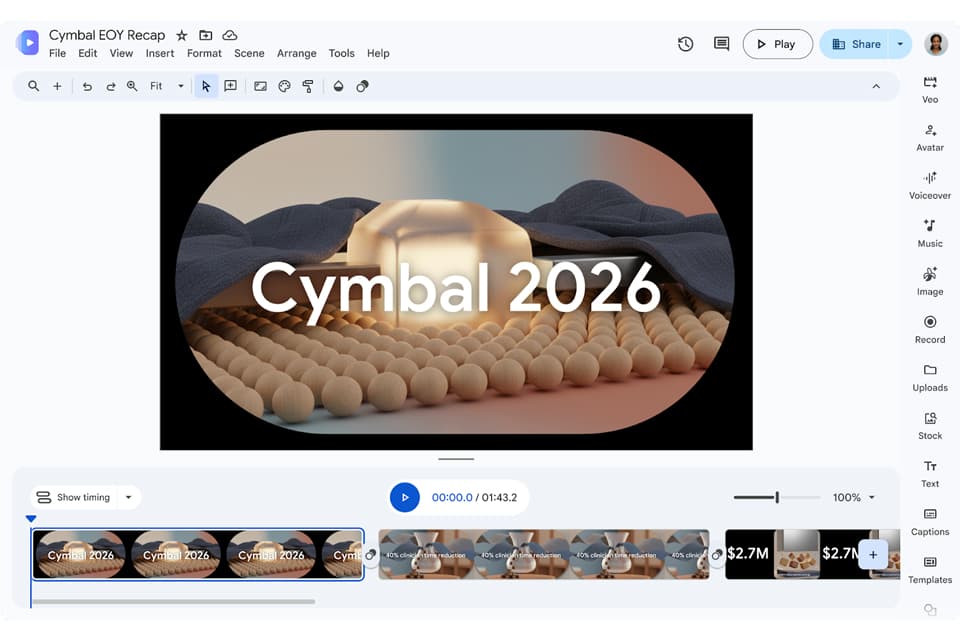
Task: Open the Captions sidebar tool
Action: 929,522
